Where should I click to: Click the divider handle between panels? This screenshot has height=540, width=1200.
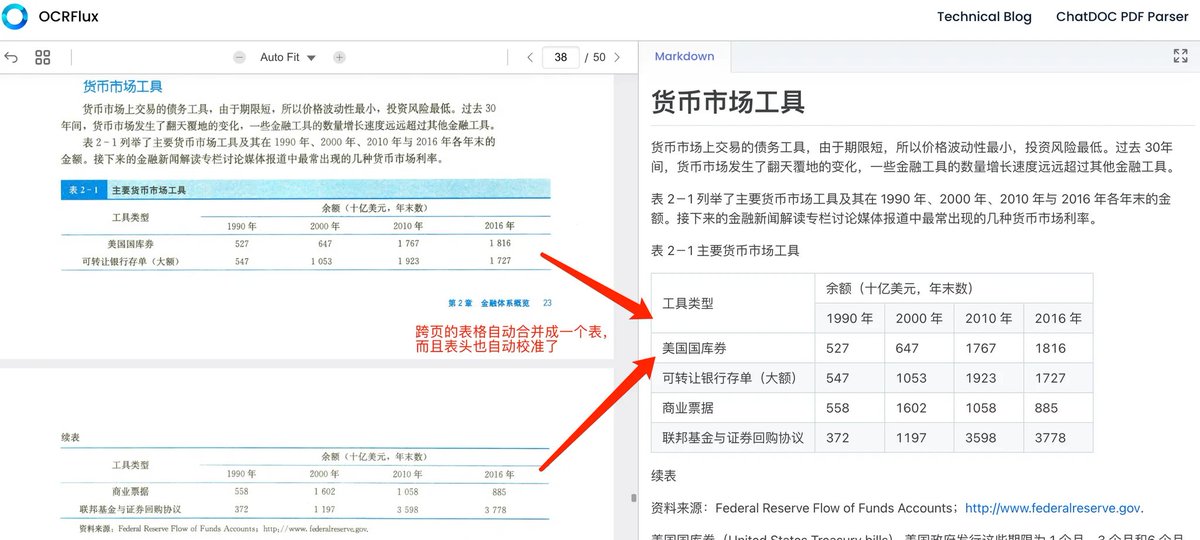click(x=632, y=496)
